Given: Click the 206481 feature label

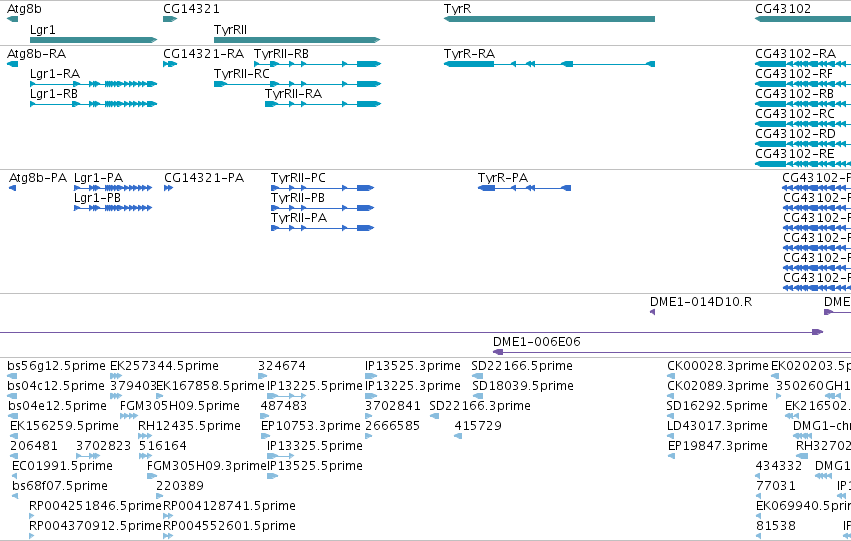Looking at the screenshot, I should (34, 447).
